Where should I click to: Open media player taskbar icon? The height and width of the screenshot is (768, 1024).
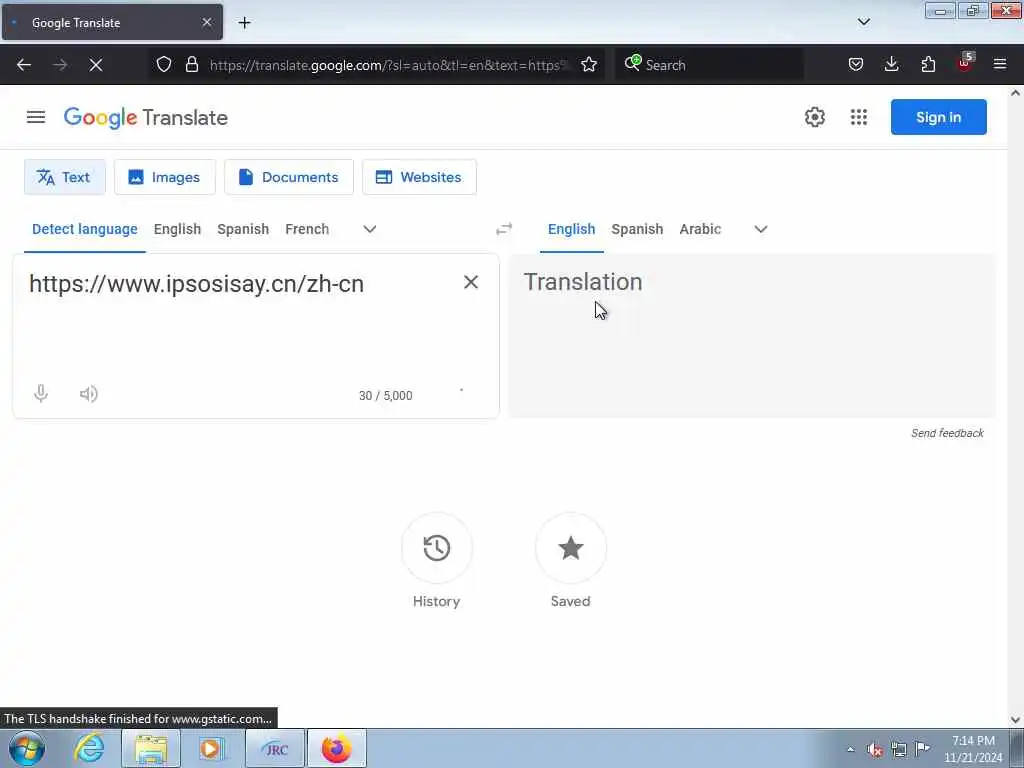212,748
